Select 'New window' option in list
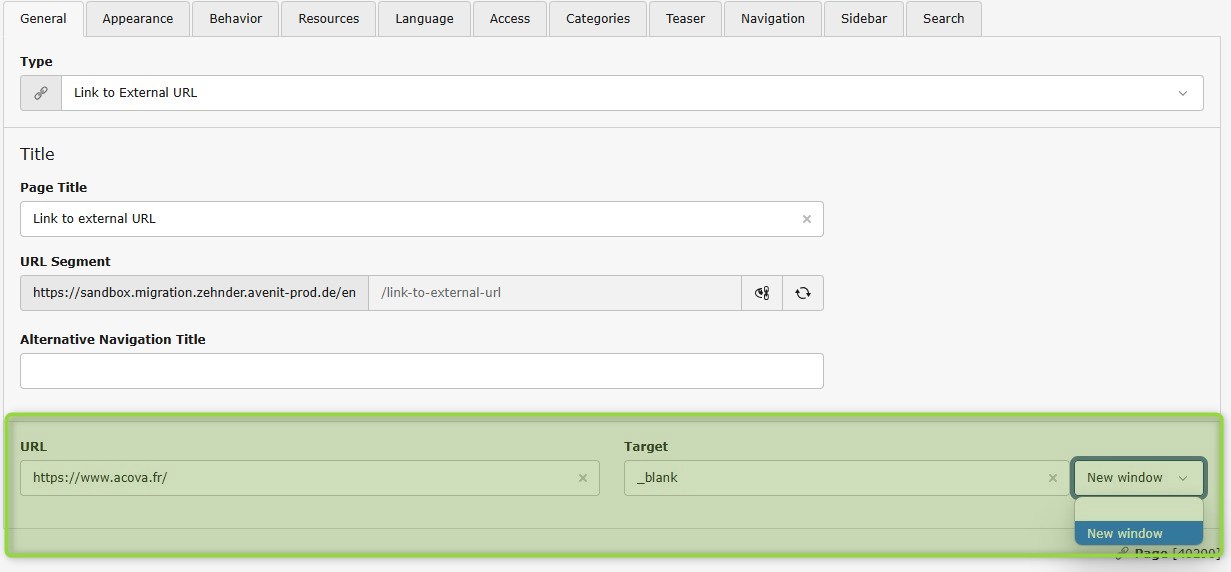The height and width of the screenshot is (572, 1231). (x=1138, y=533)
